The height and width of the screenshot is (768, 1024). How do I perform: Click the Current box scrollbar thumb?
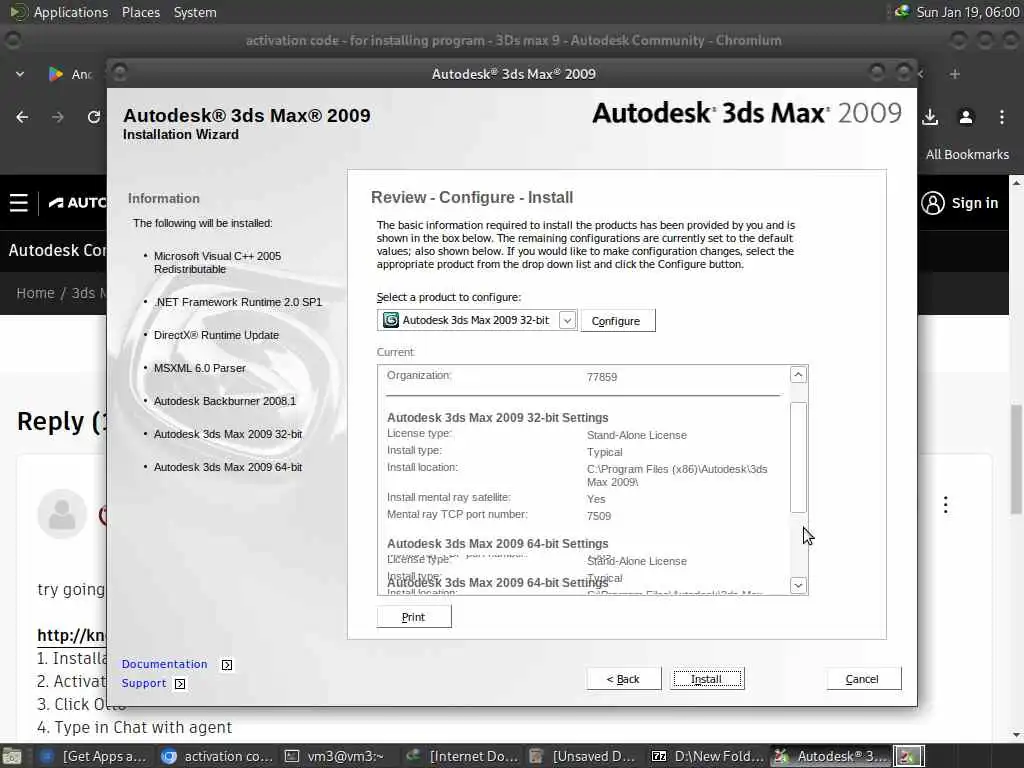coord(798,457)
